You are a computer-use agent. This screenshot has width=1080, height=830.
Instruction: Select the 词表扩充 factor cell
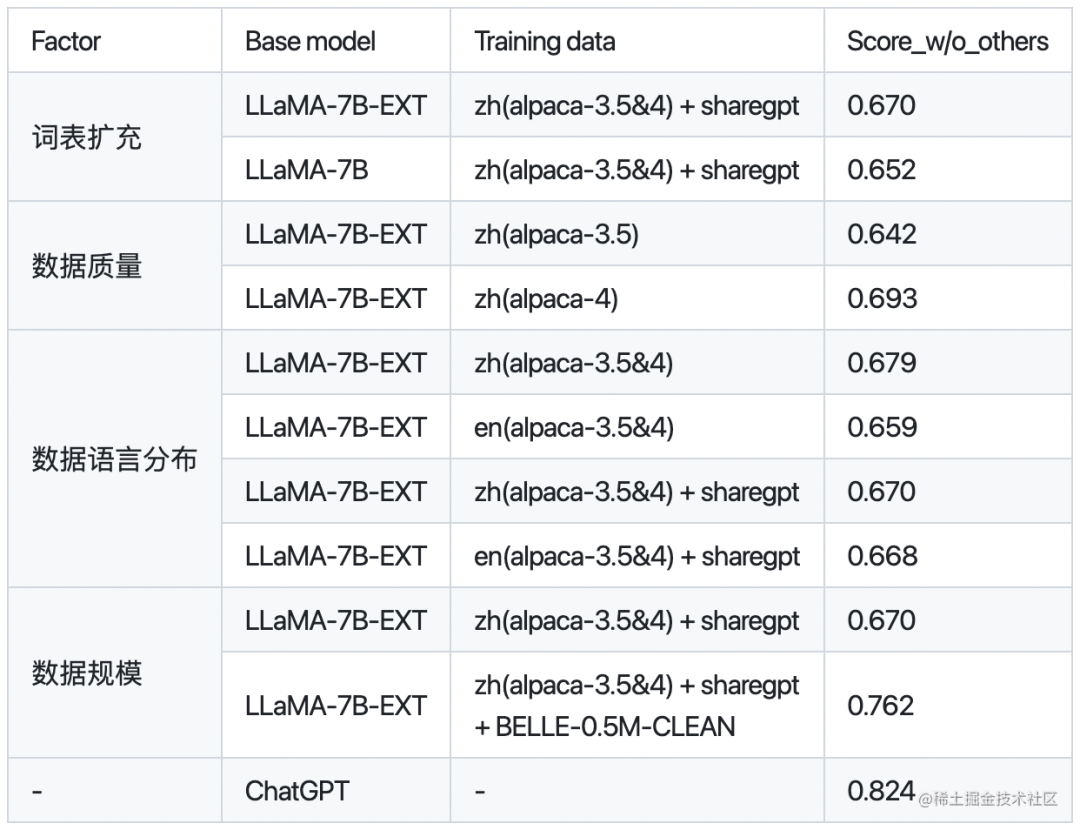(x=87, y=138)
